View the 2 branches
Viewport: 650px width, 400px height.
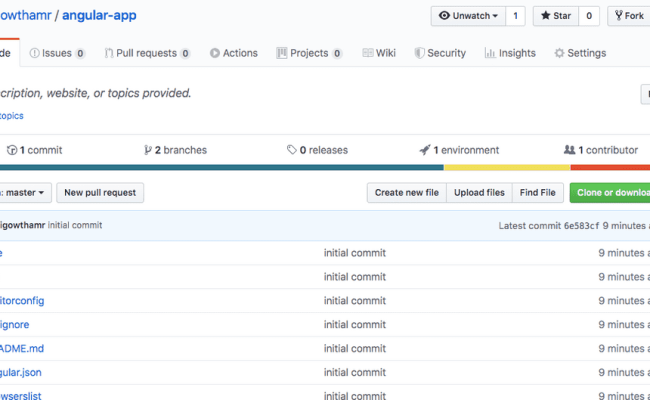[175, 150]
